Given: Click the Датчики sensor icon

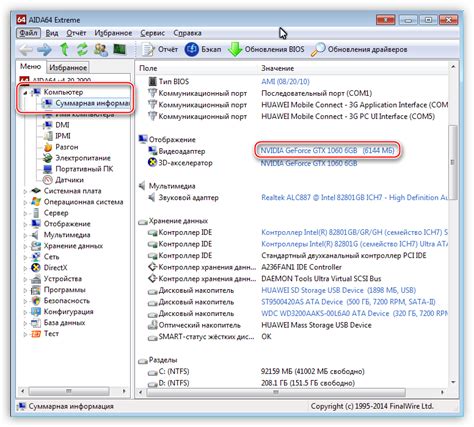Looking at the screenshot, I should click(48, 180).
